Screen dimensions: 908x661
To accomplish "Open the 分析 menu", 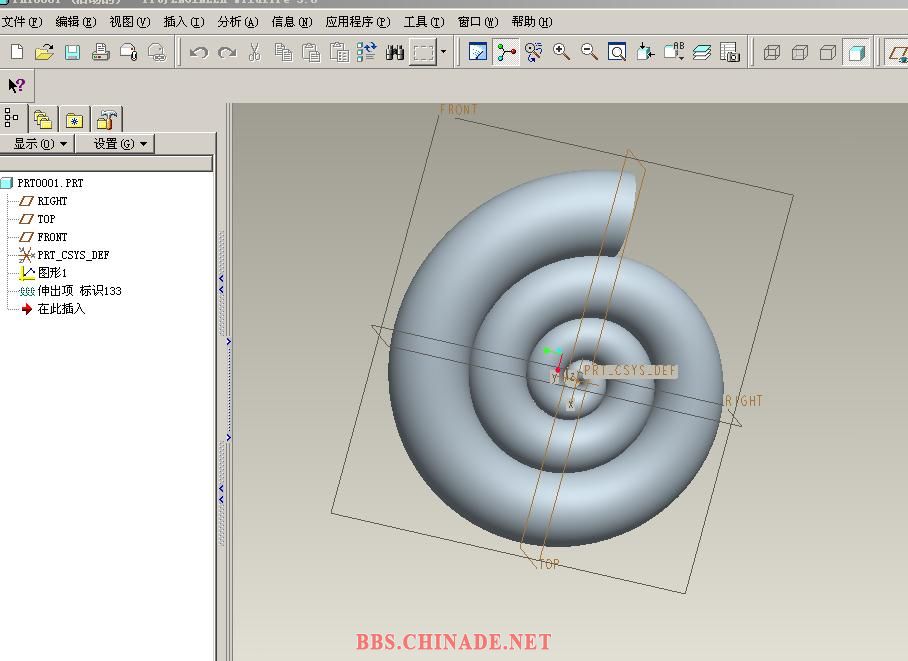I will point(237,21).
